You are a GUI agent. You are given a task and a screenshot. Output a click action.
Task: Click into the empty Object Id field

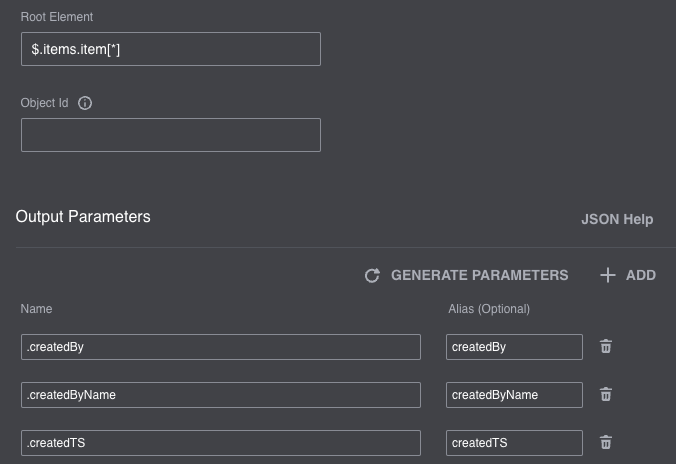coord(170,135)
